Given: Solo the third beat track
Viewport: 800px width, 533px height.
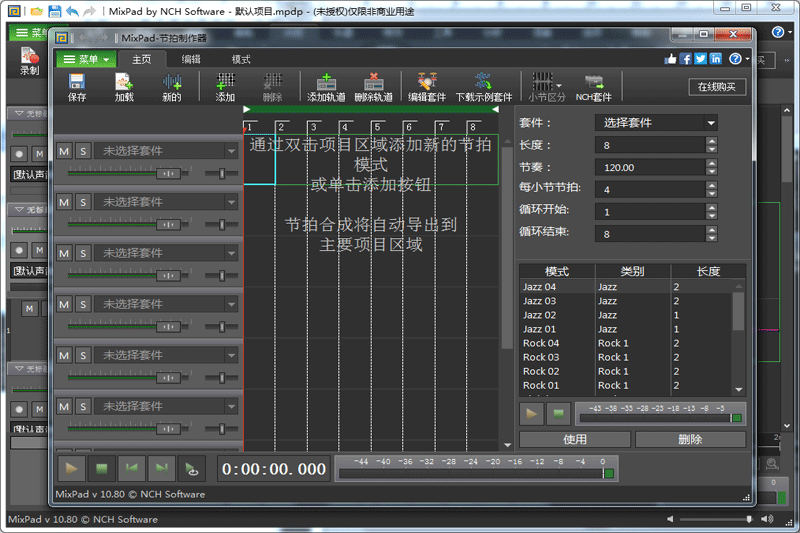Looking at the screenshot, I should [83, 253].
